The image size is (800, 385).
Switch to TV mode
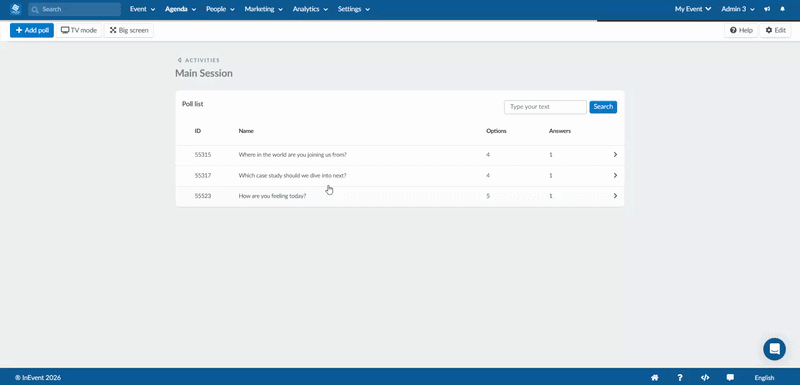(x=79, y=31)
